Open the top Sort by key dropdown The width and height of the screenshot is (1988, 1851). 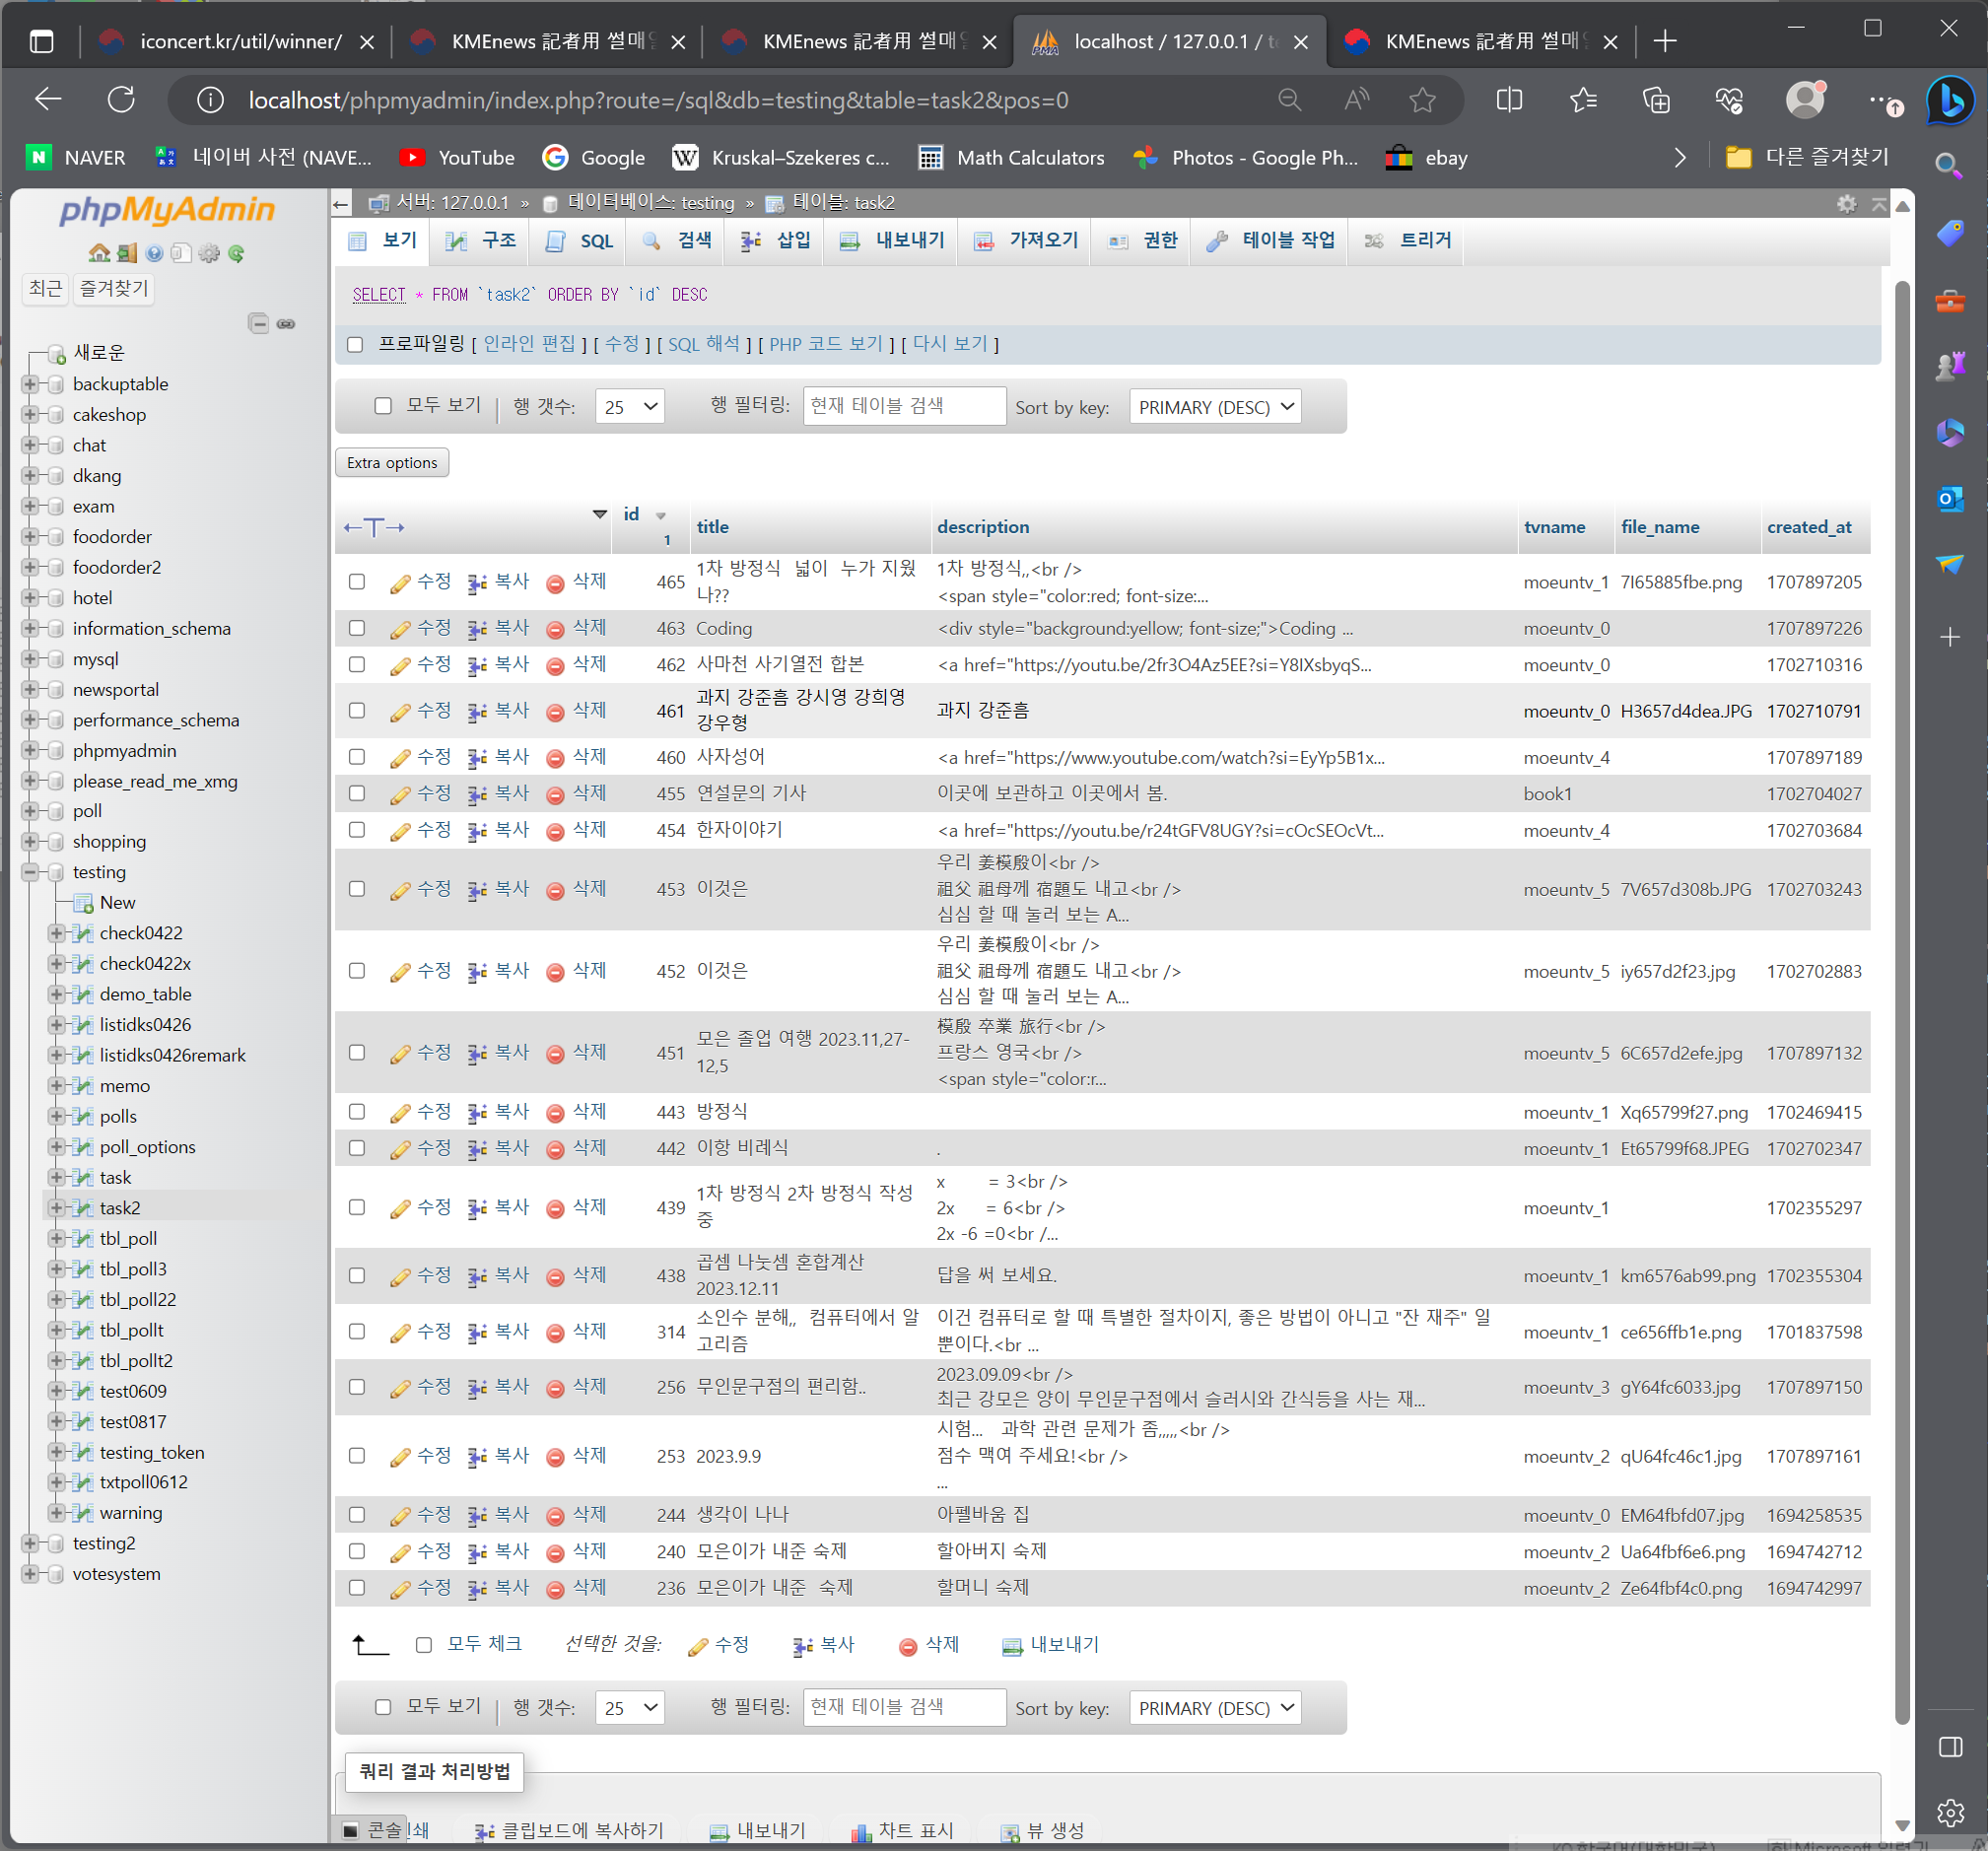point(1214,407)
